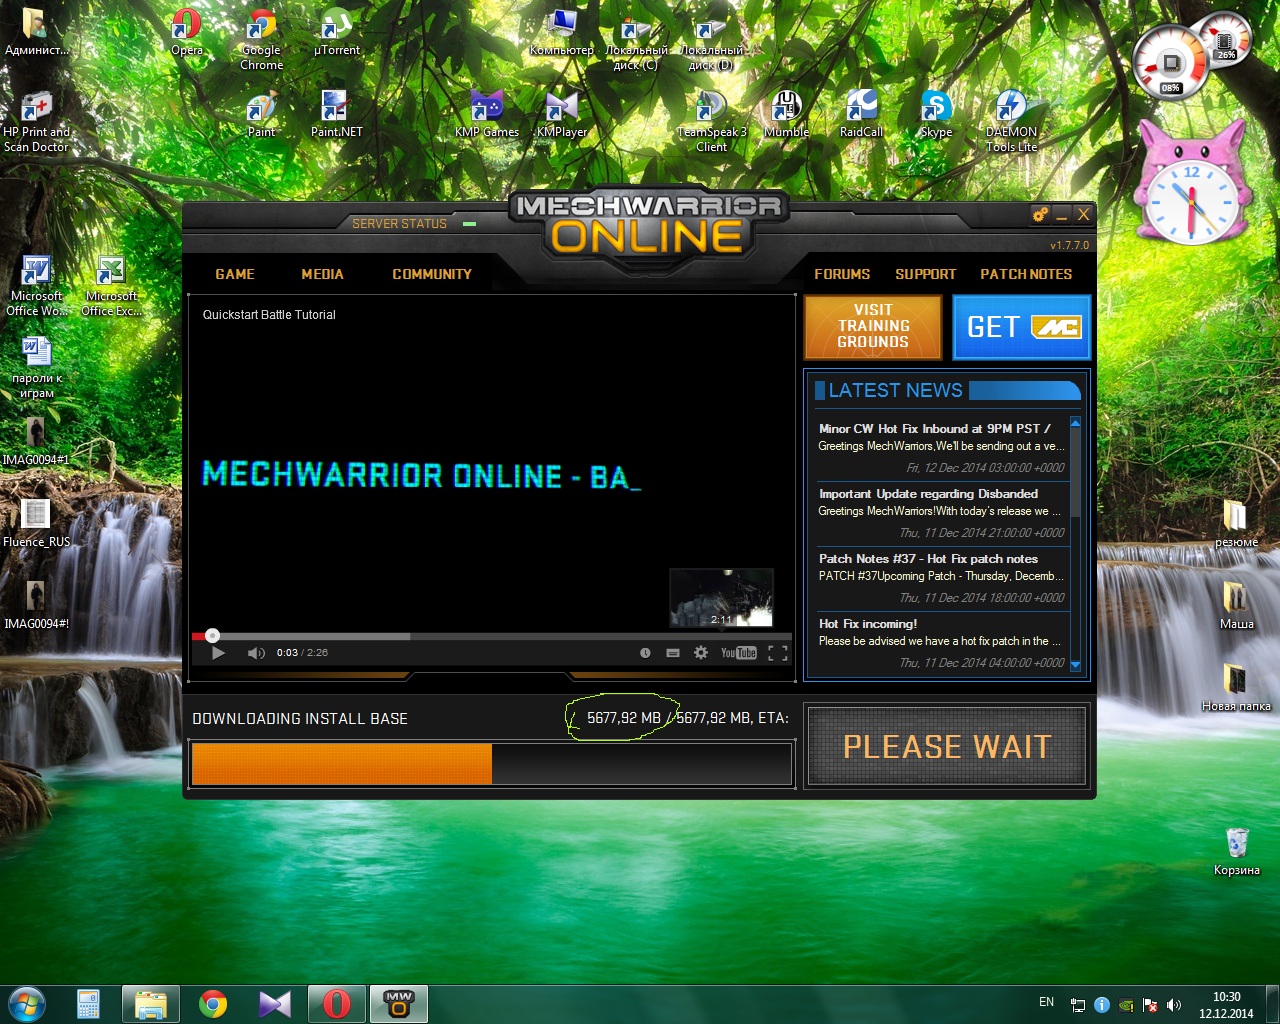This screenshot has height=1024, width=1280.
Task: Toggle video subtitles icon
Action: [673, 653]
